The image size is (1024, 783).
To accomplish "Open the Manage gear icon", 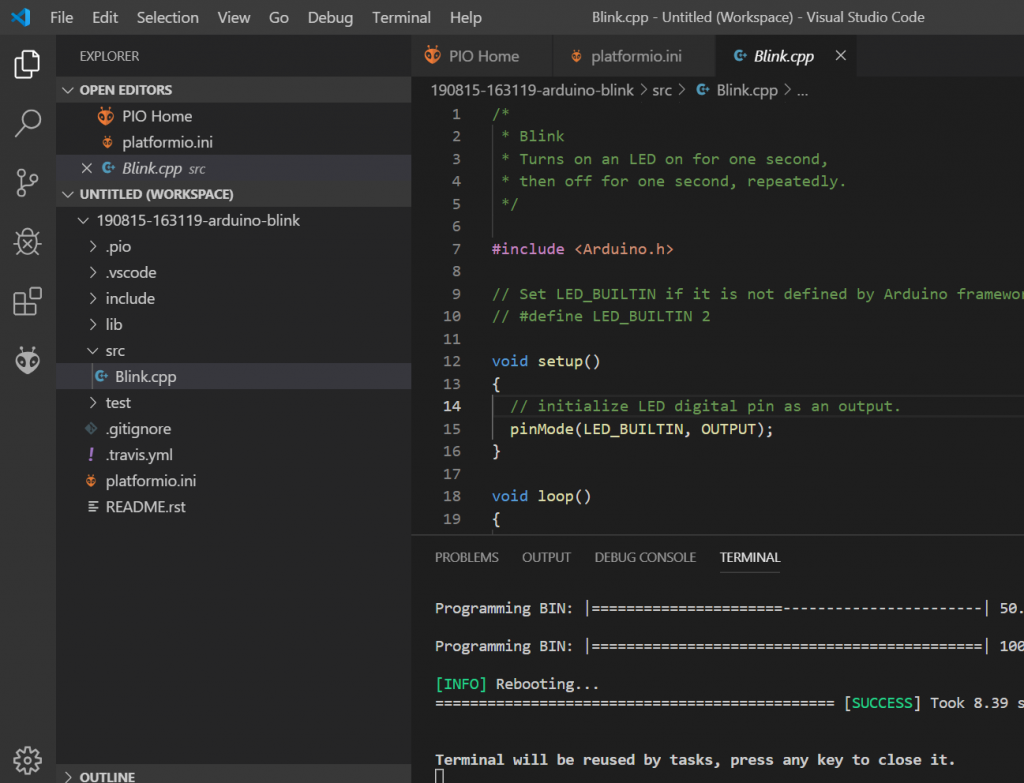I will click(27, 758).
